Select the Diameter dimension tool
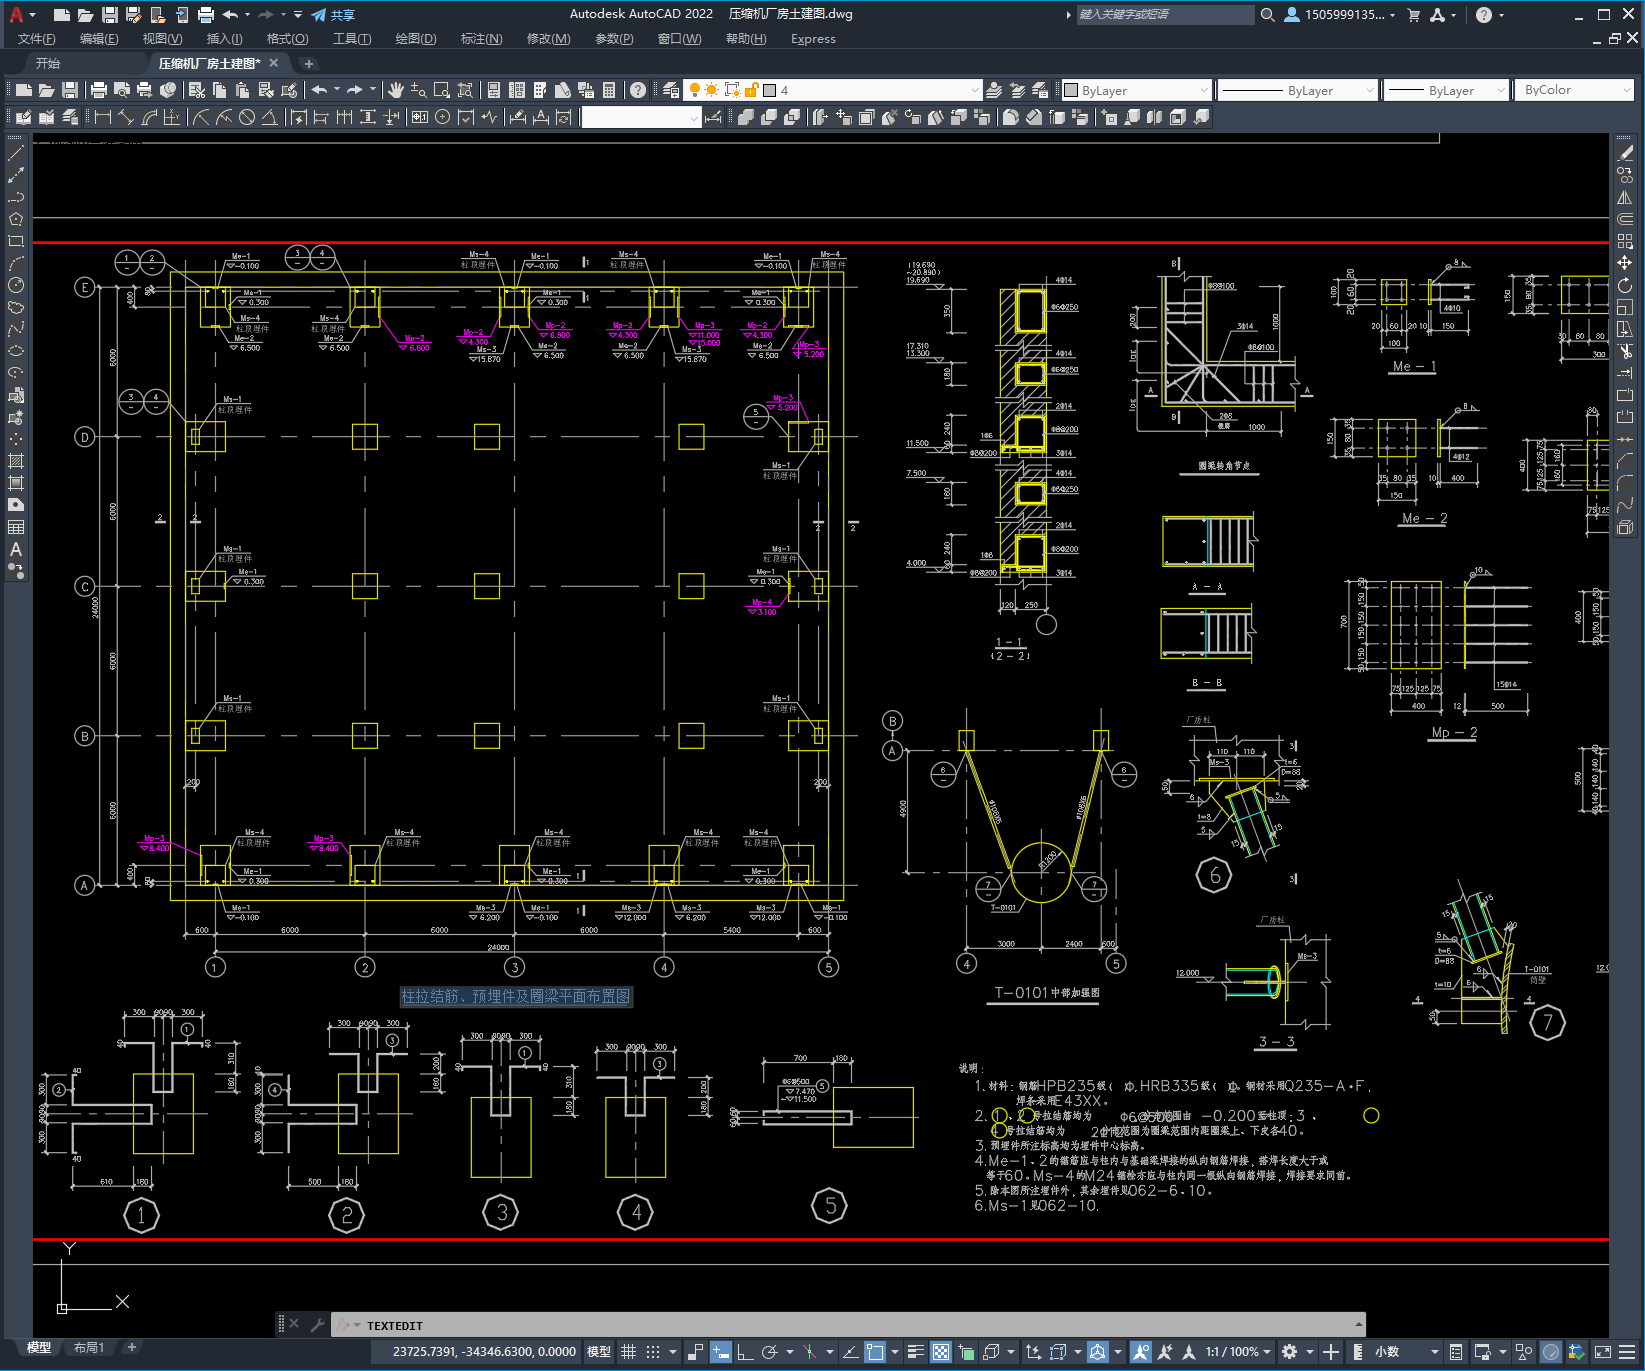 click(247, 117)
